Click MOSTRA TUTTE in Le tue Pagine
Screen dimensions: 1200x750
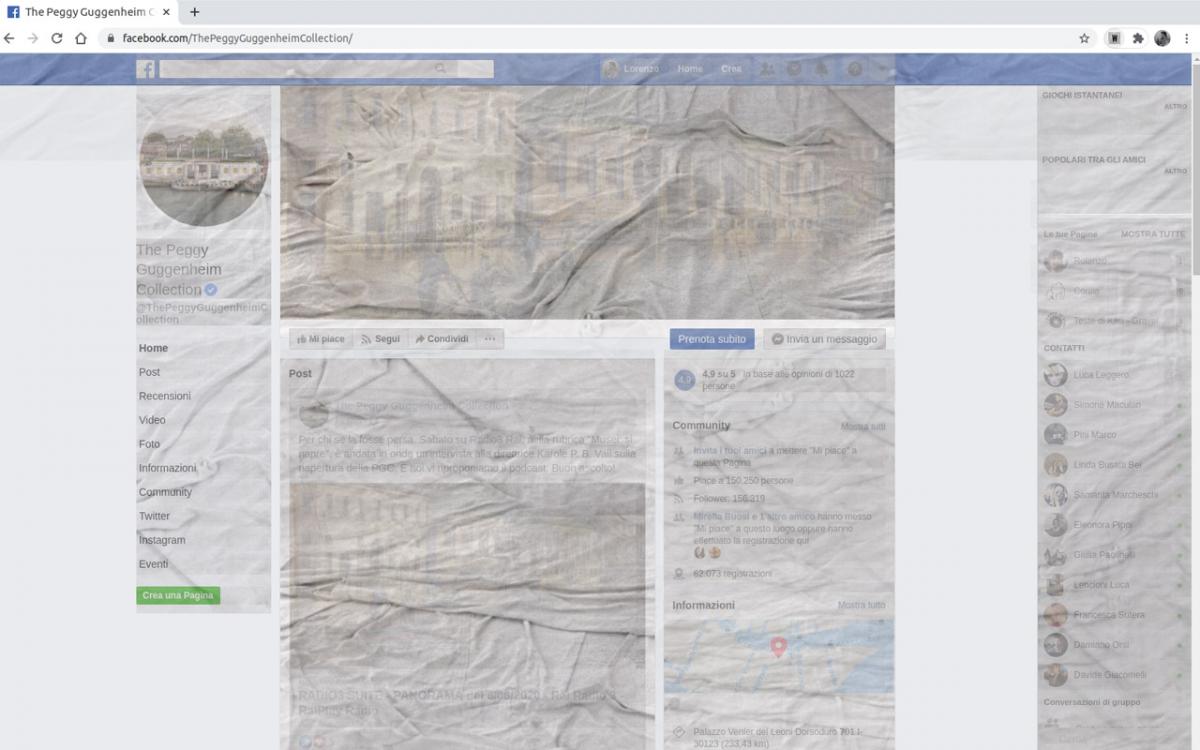click(x=1153, y=234)
